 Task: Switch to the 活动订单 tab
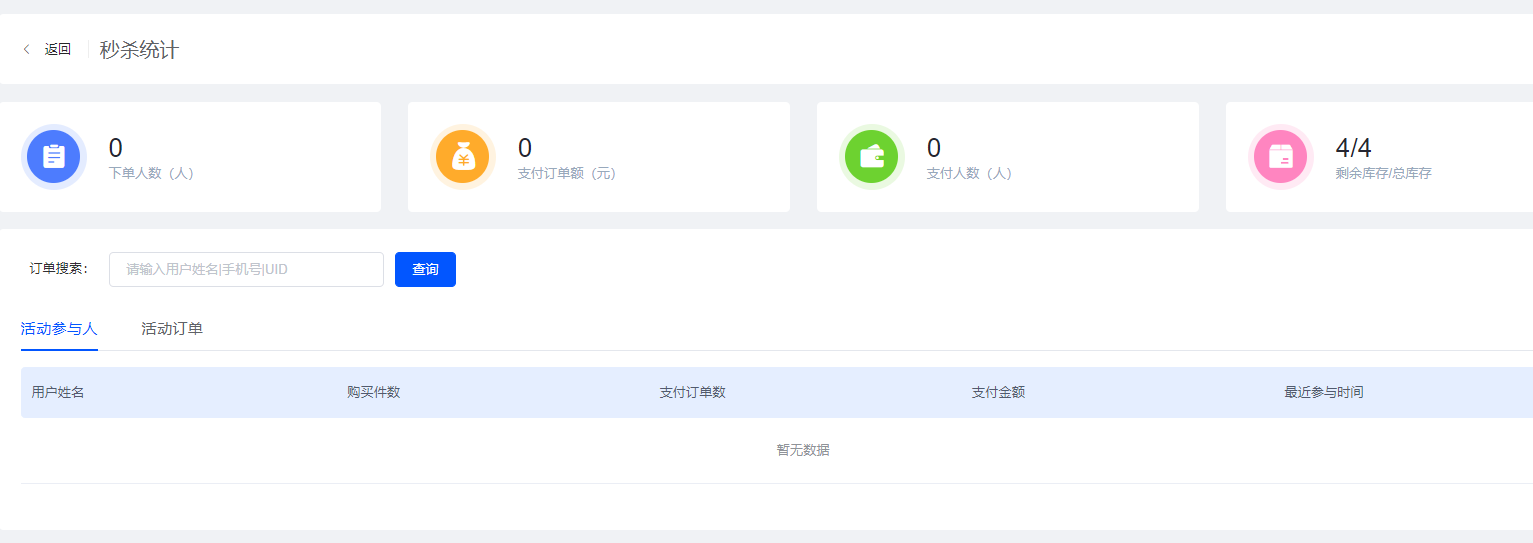[x=172, y=328]
